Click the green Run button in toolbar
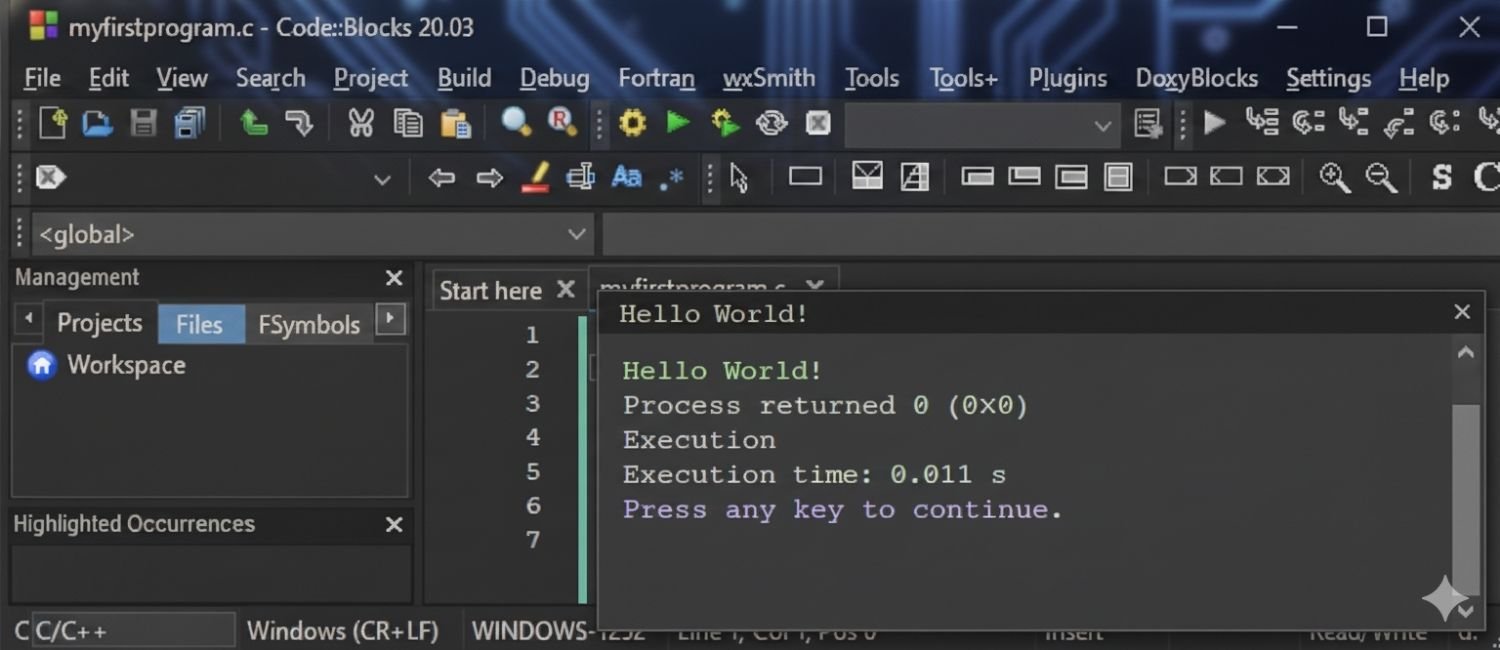 click(678, 123)
